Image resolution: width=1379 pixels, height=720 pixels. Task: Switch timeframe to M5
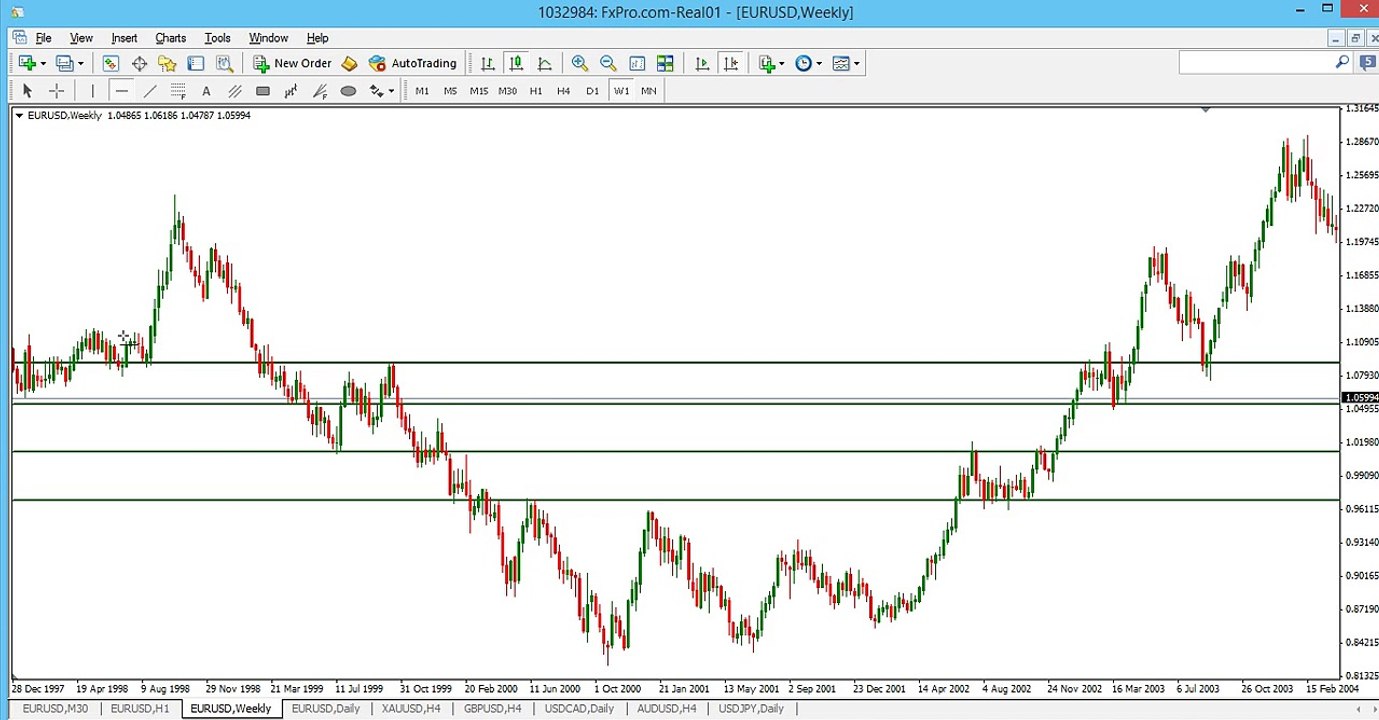click(x=451, y=91)
